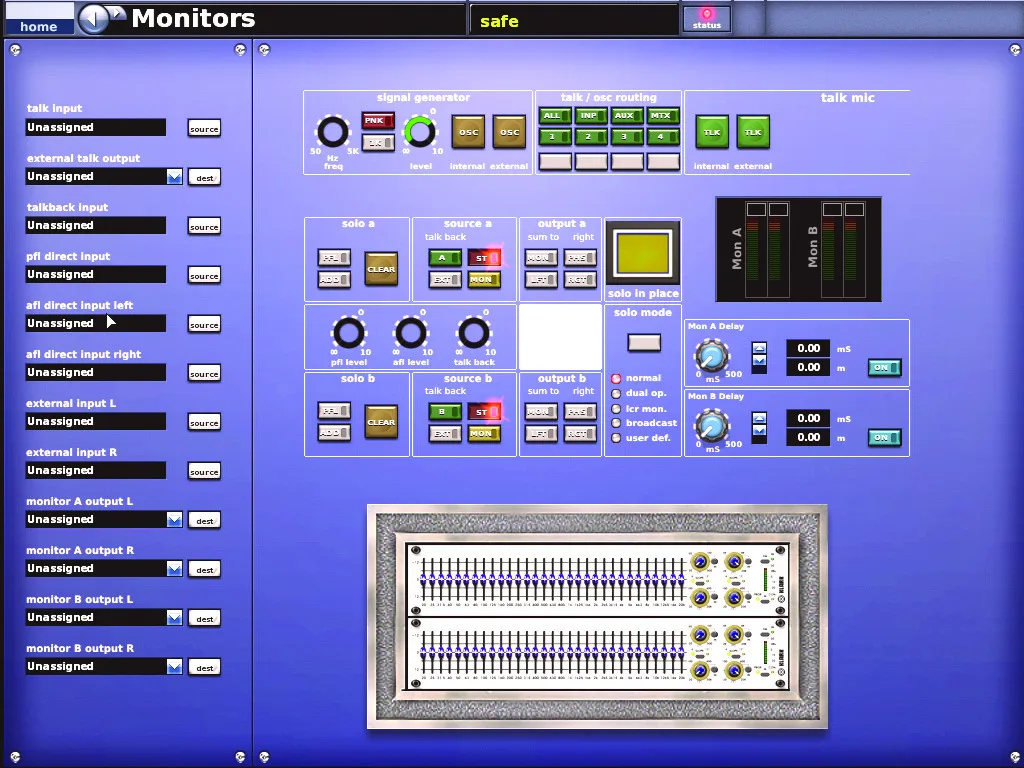The height and width of the screenshot is (768, 1024).
Task: Adjust the afl level knob
Action: tap(411, 333)
